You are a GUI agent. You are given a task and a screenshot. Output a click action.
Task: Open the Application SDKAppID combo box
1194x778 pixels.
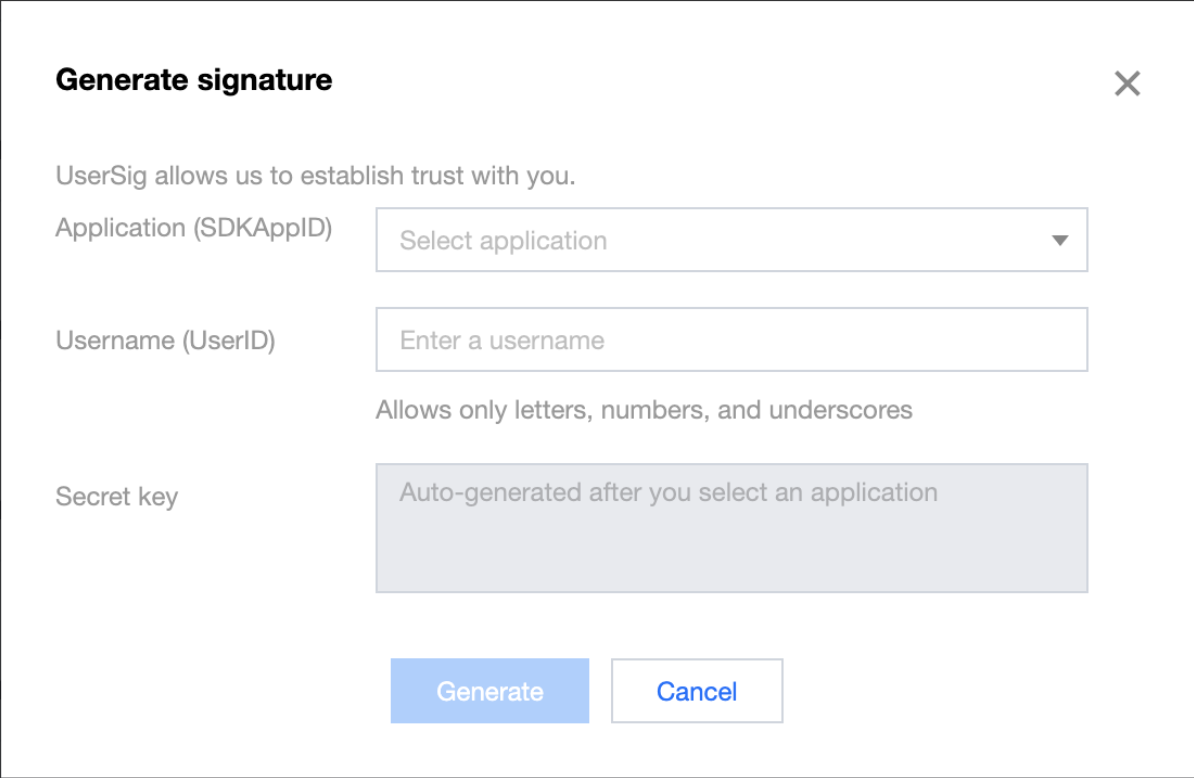coord(731,240)
